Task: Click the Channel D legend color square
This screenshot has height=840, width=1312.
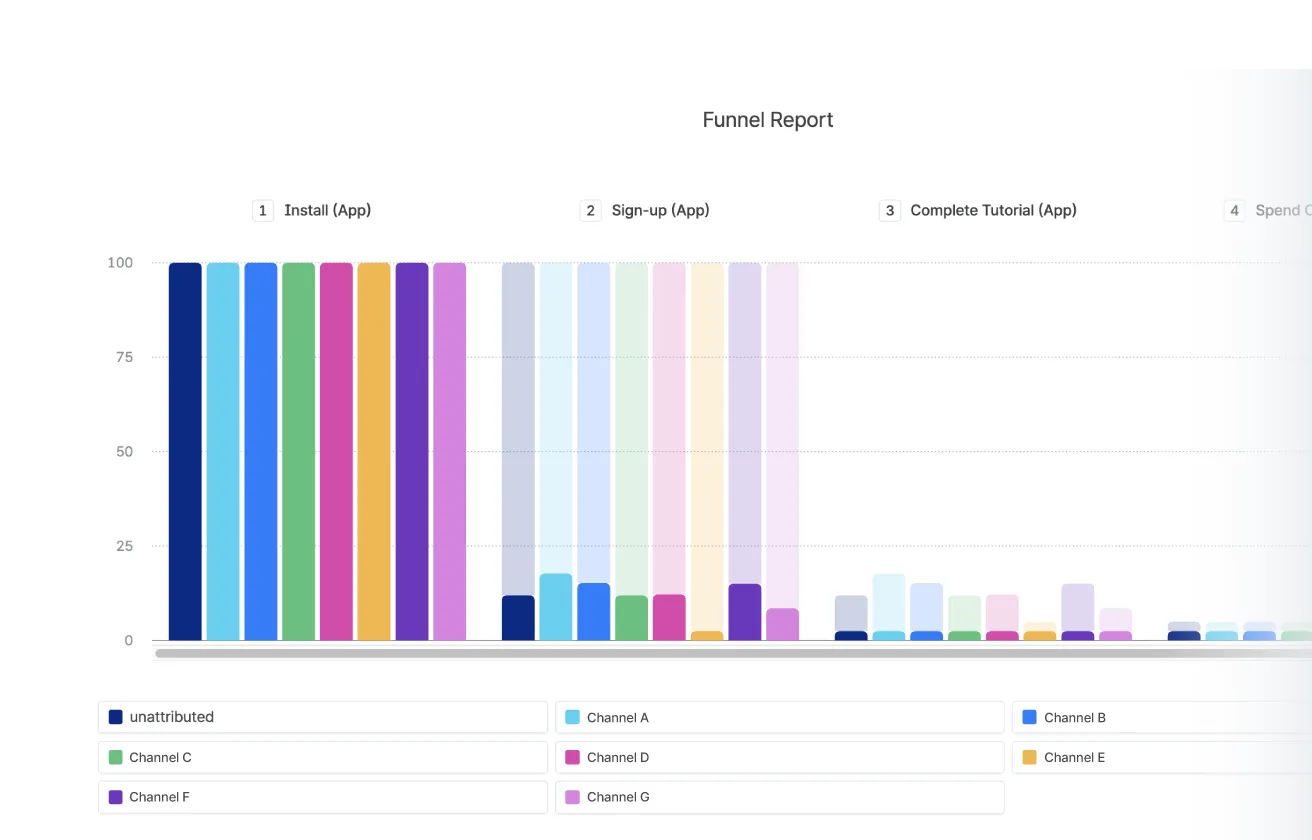Action: pyautogui.click(x=572, y=757)
